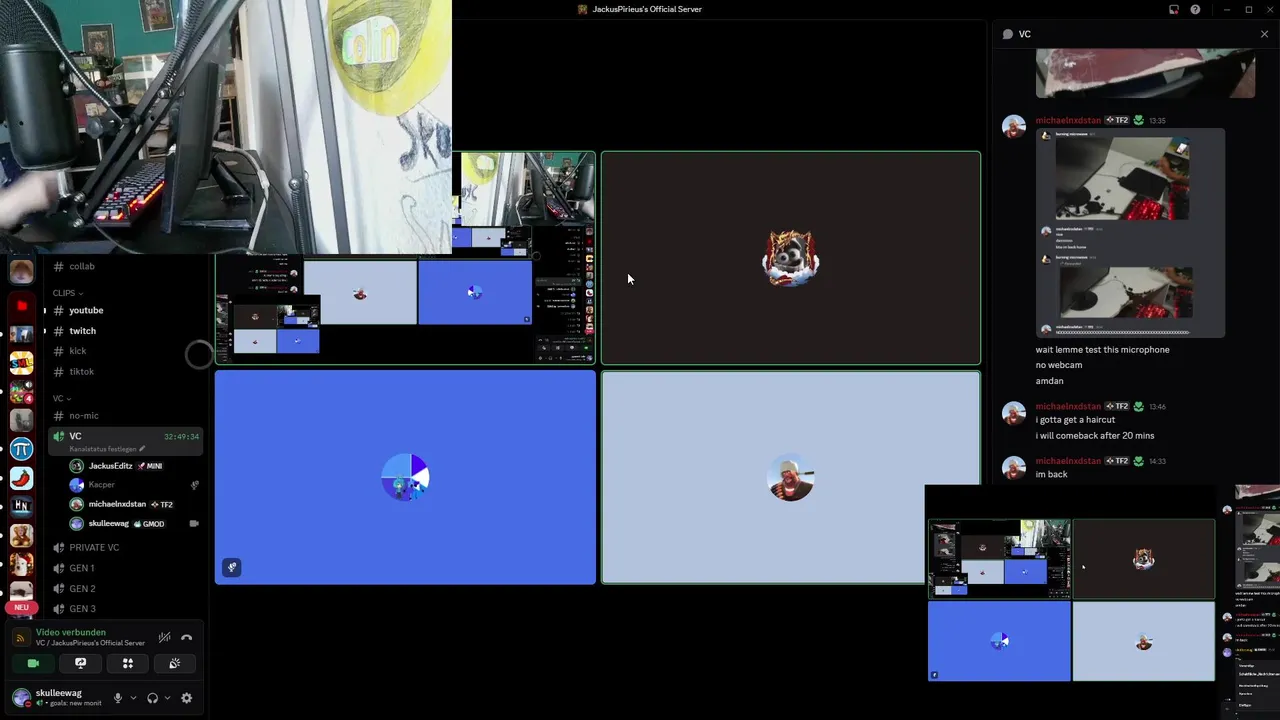Viewport: 1280px width, 720px height.
Task: Open michaelnxdstan username at 14:33 message
Action: point(1068,461)
